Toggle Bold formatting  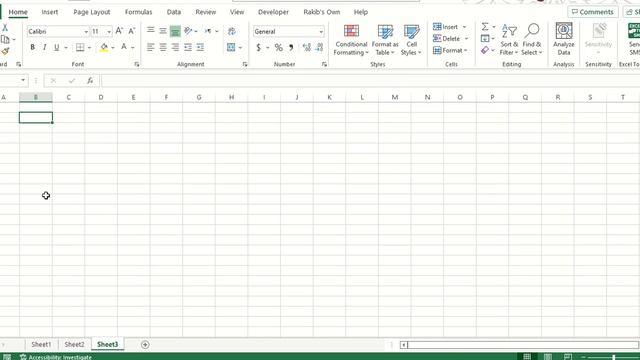click(x=32, y=47)
